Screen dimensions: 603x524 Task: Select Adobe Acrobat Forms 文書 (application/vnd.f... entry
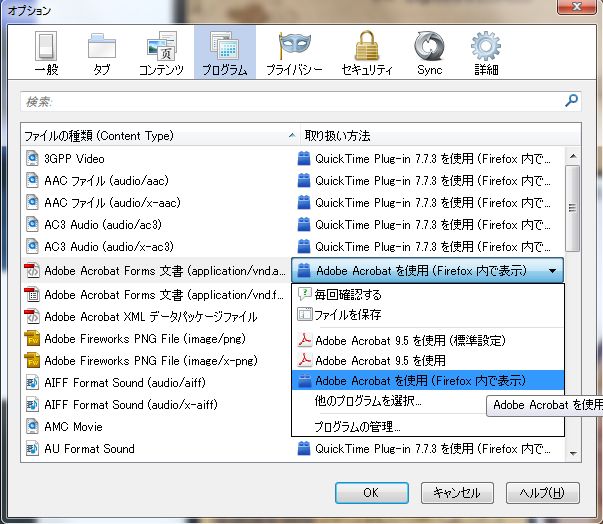point(164,295)
